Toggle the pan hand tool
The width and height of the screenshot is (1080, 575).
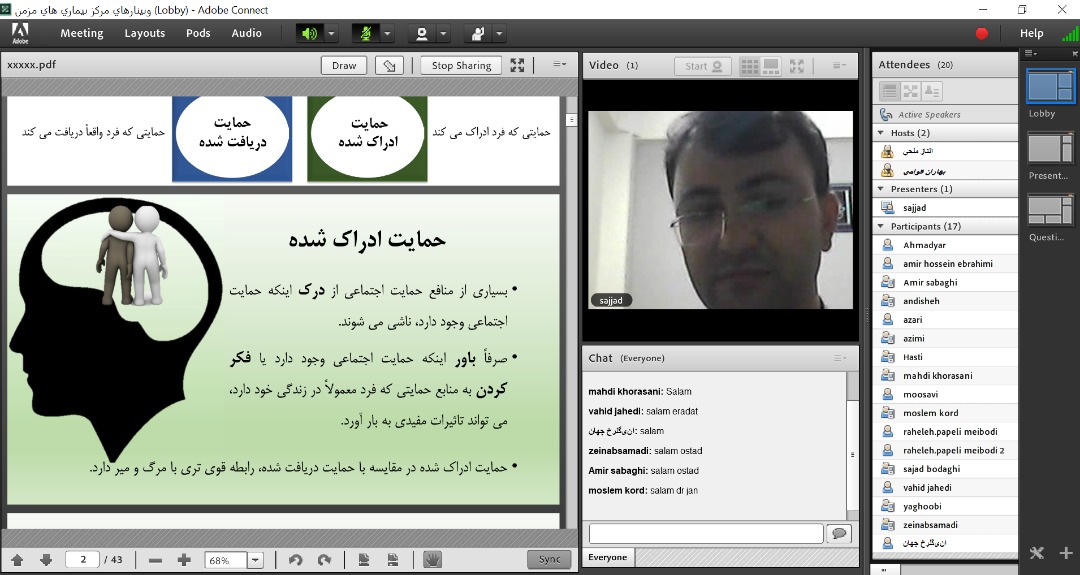[x=433, y=560]
